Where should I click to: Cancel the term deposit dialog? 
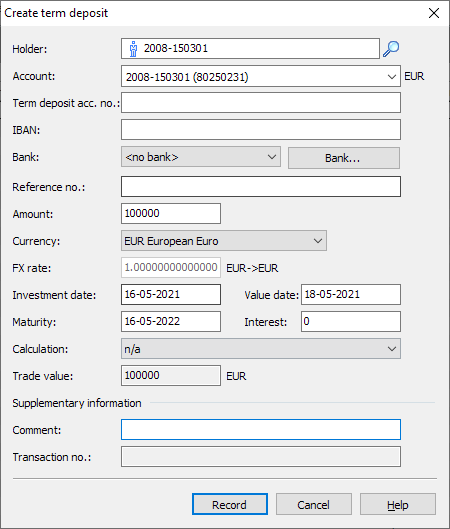[x=314, y=504]
